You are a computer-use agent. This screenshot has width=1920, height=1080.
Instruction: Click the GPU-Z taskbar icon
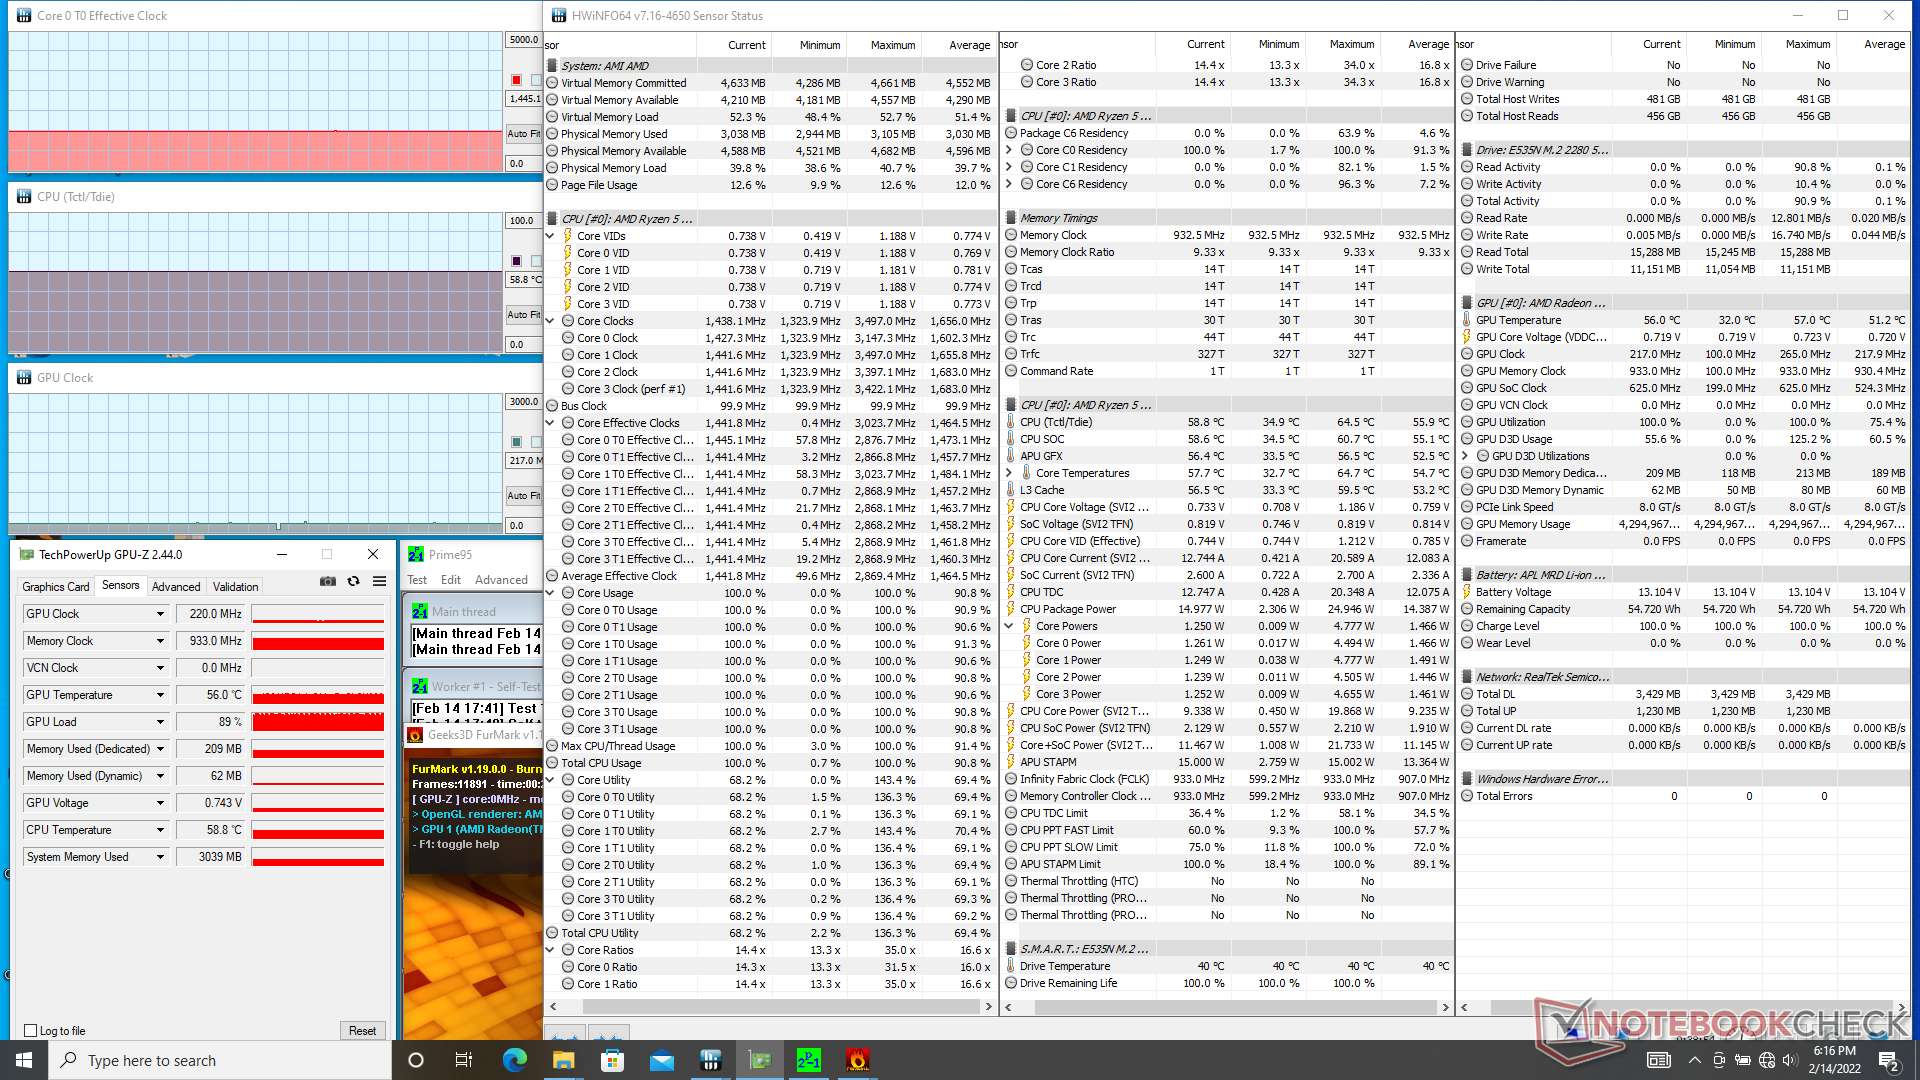(760, 1060)
